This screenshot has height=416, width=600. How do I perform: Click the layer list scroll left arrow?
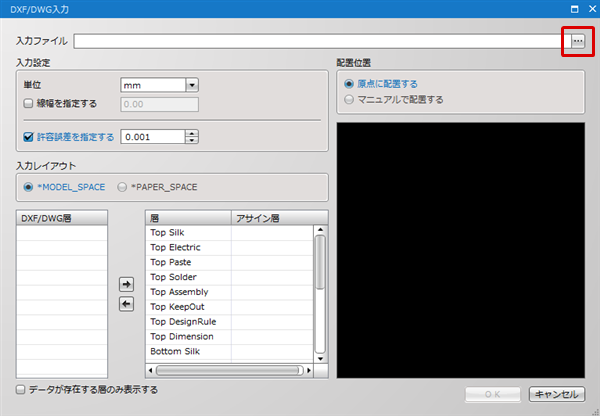150,370
